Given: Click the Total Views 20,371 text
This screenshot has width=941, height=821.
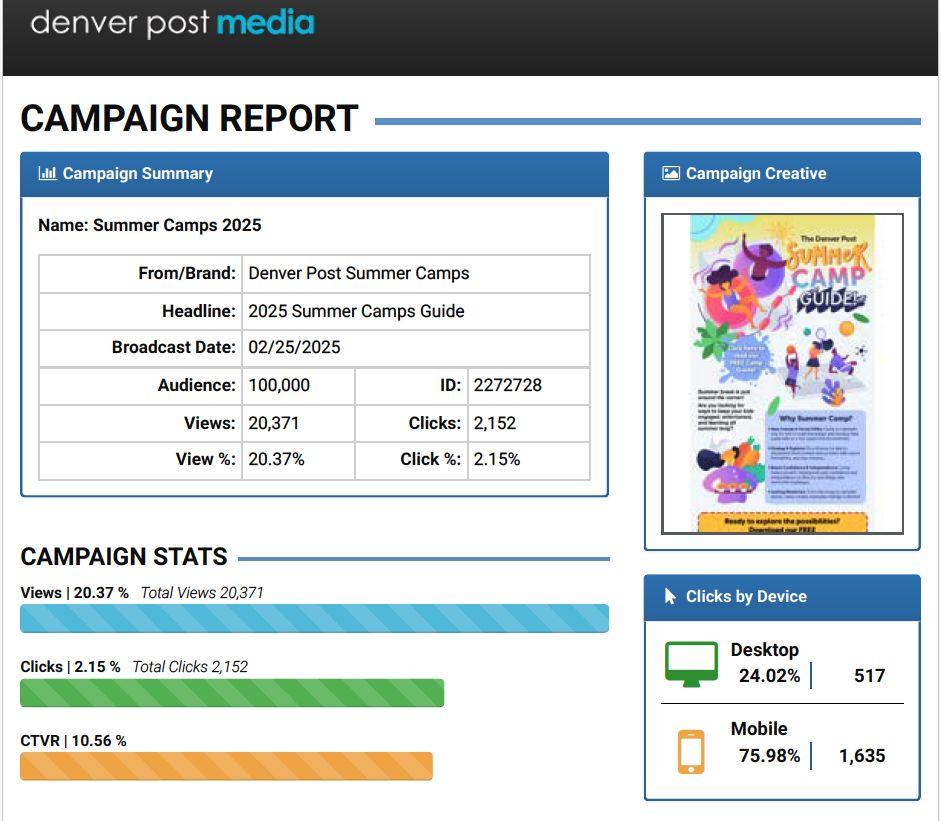Looking at the screenshot, I should pyautogui.click(x=202, y=593).
